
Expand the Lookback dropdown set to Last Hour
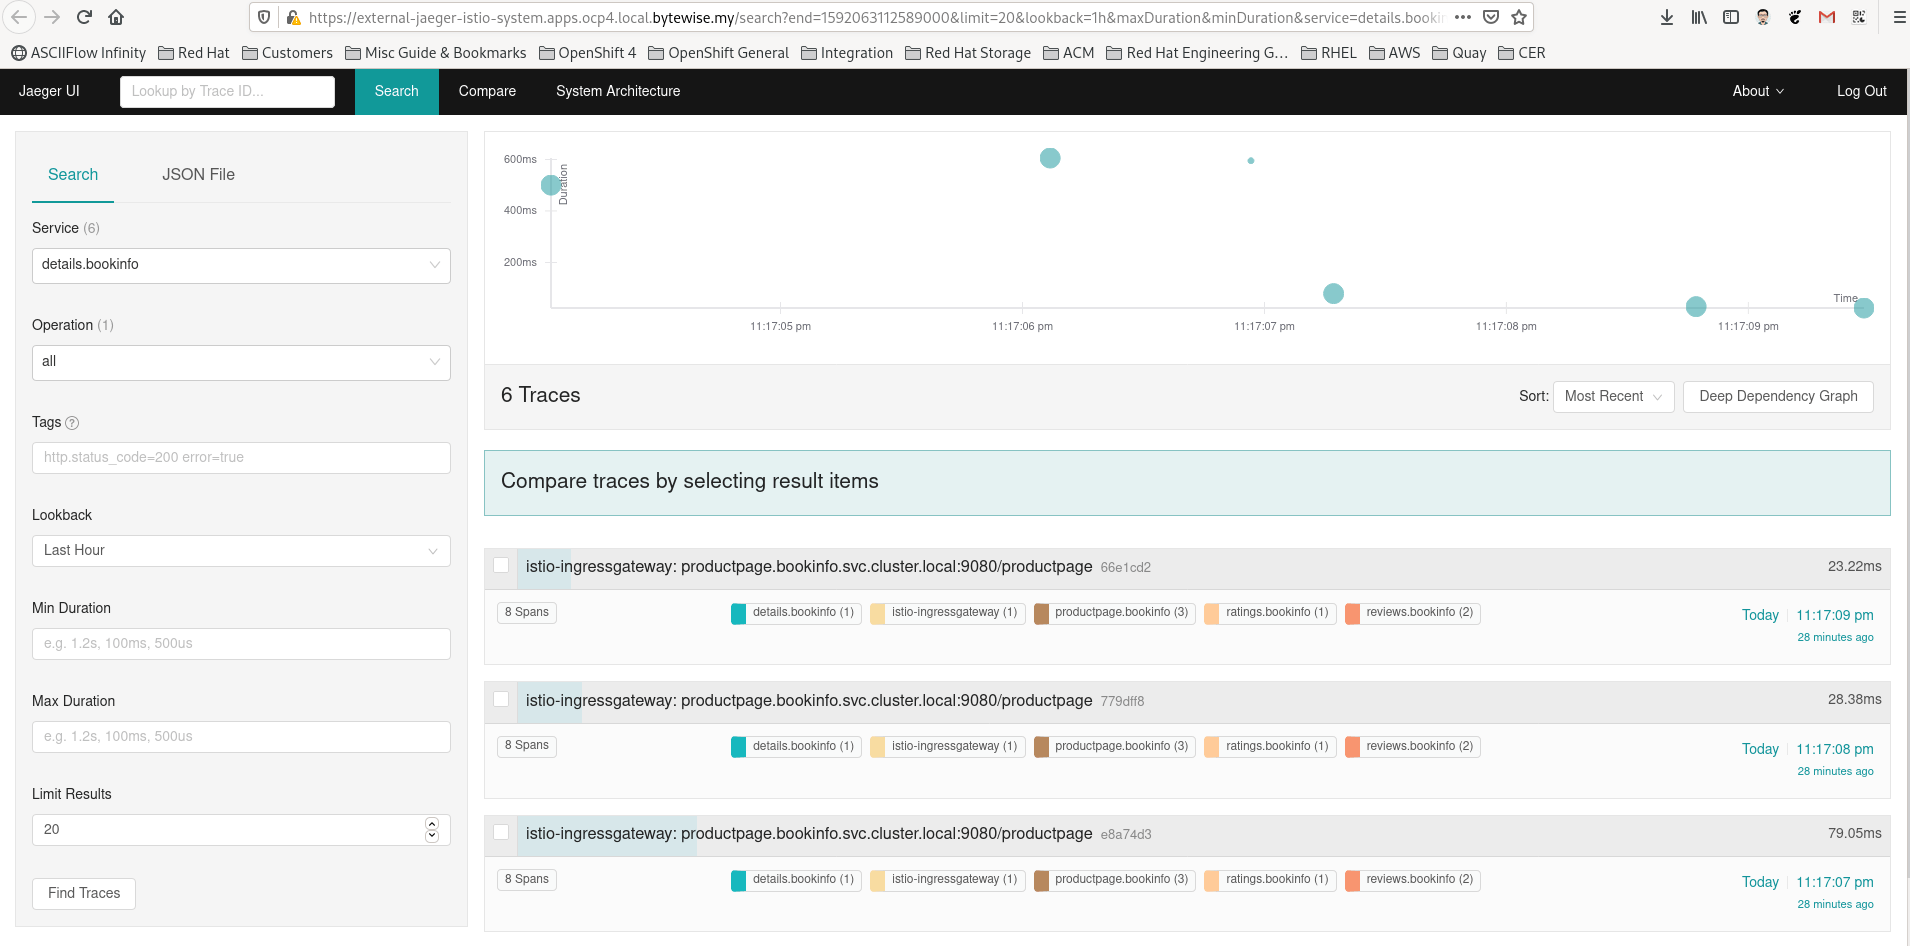click(x=241, y=551)
